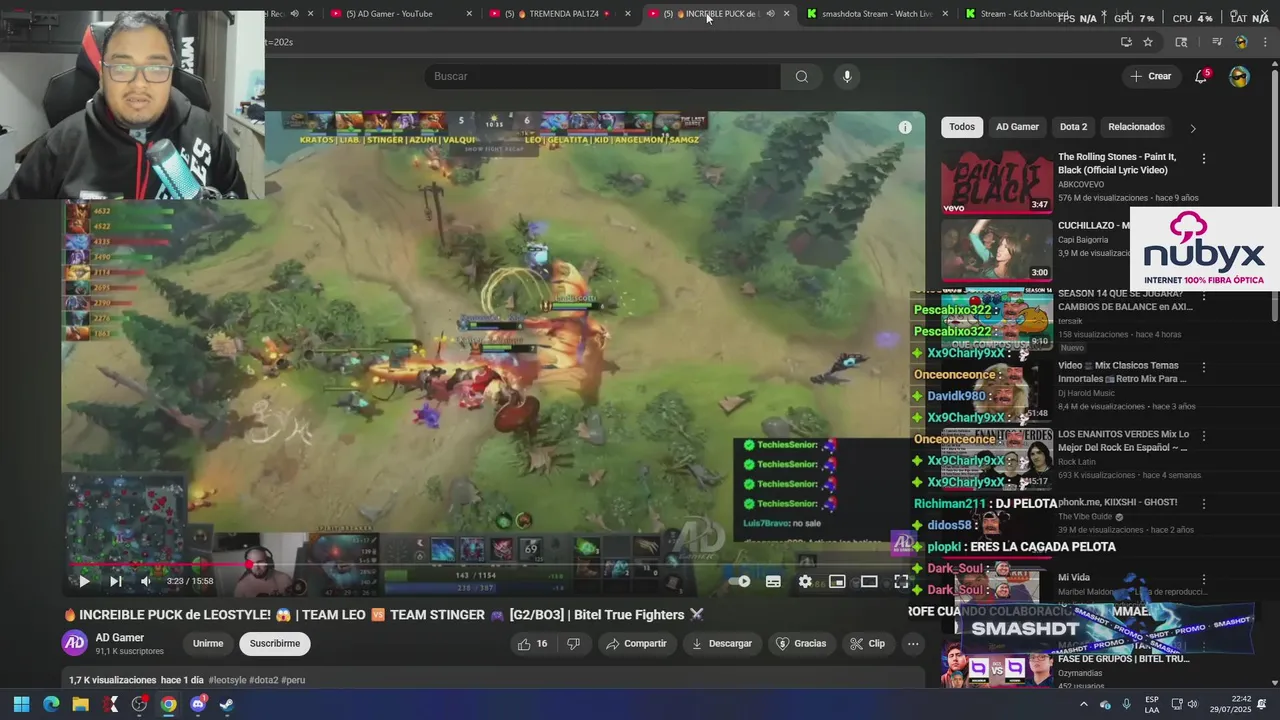The height and width of the screenshot is (720, 1280).
Task: Open the account avatar menu
Action: tap(1239, 77)
